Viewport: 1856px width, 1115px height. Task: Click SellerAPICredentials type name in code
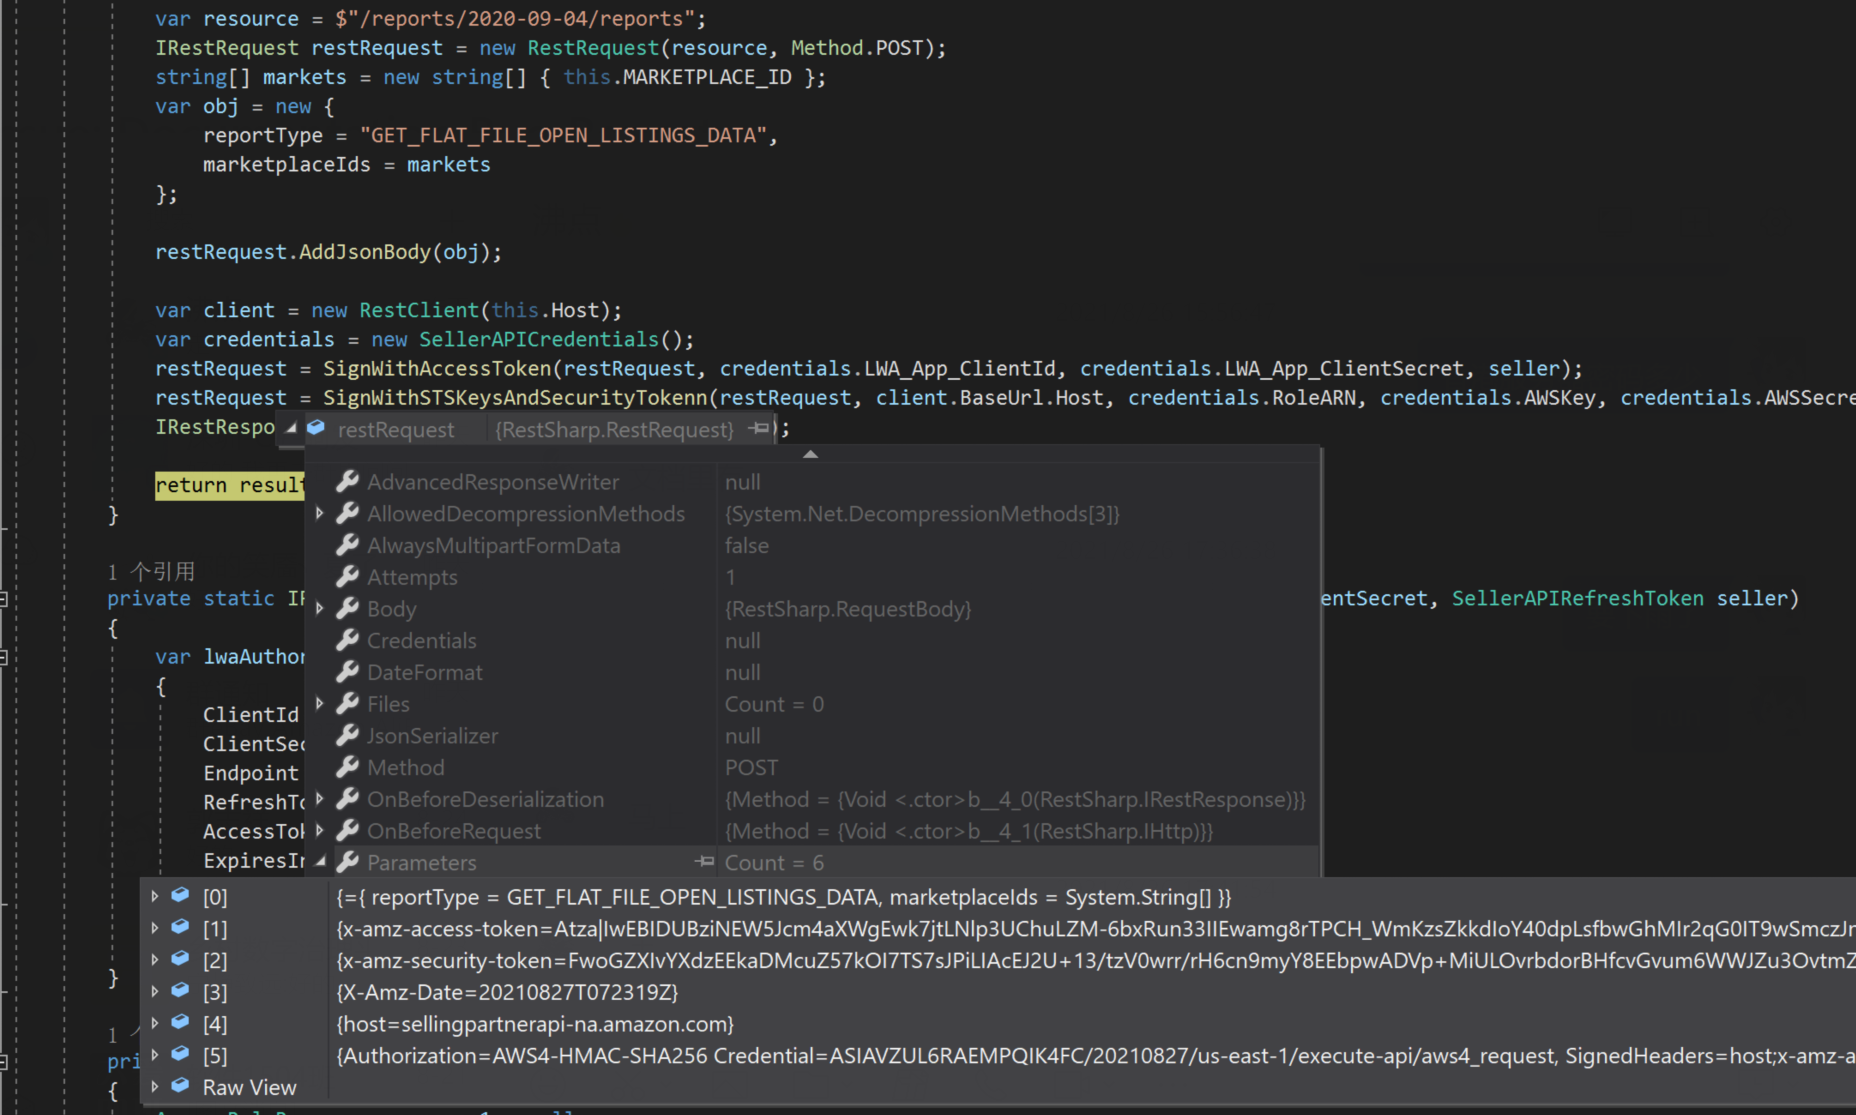[539, 340]
